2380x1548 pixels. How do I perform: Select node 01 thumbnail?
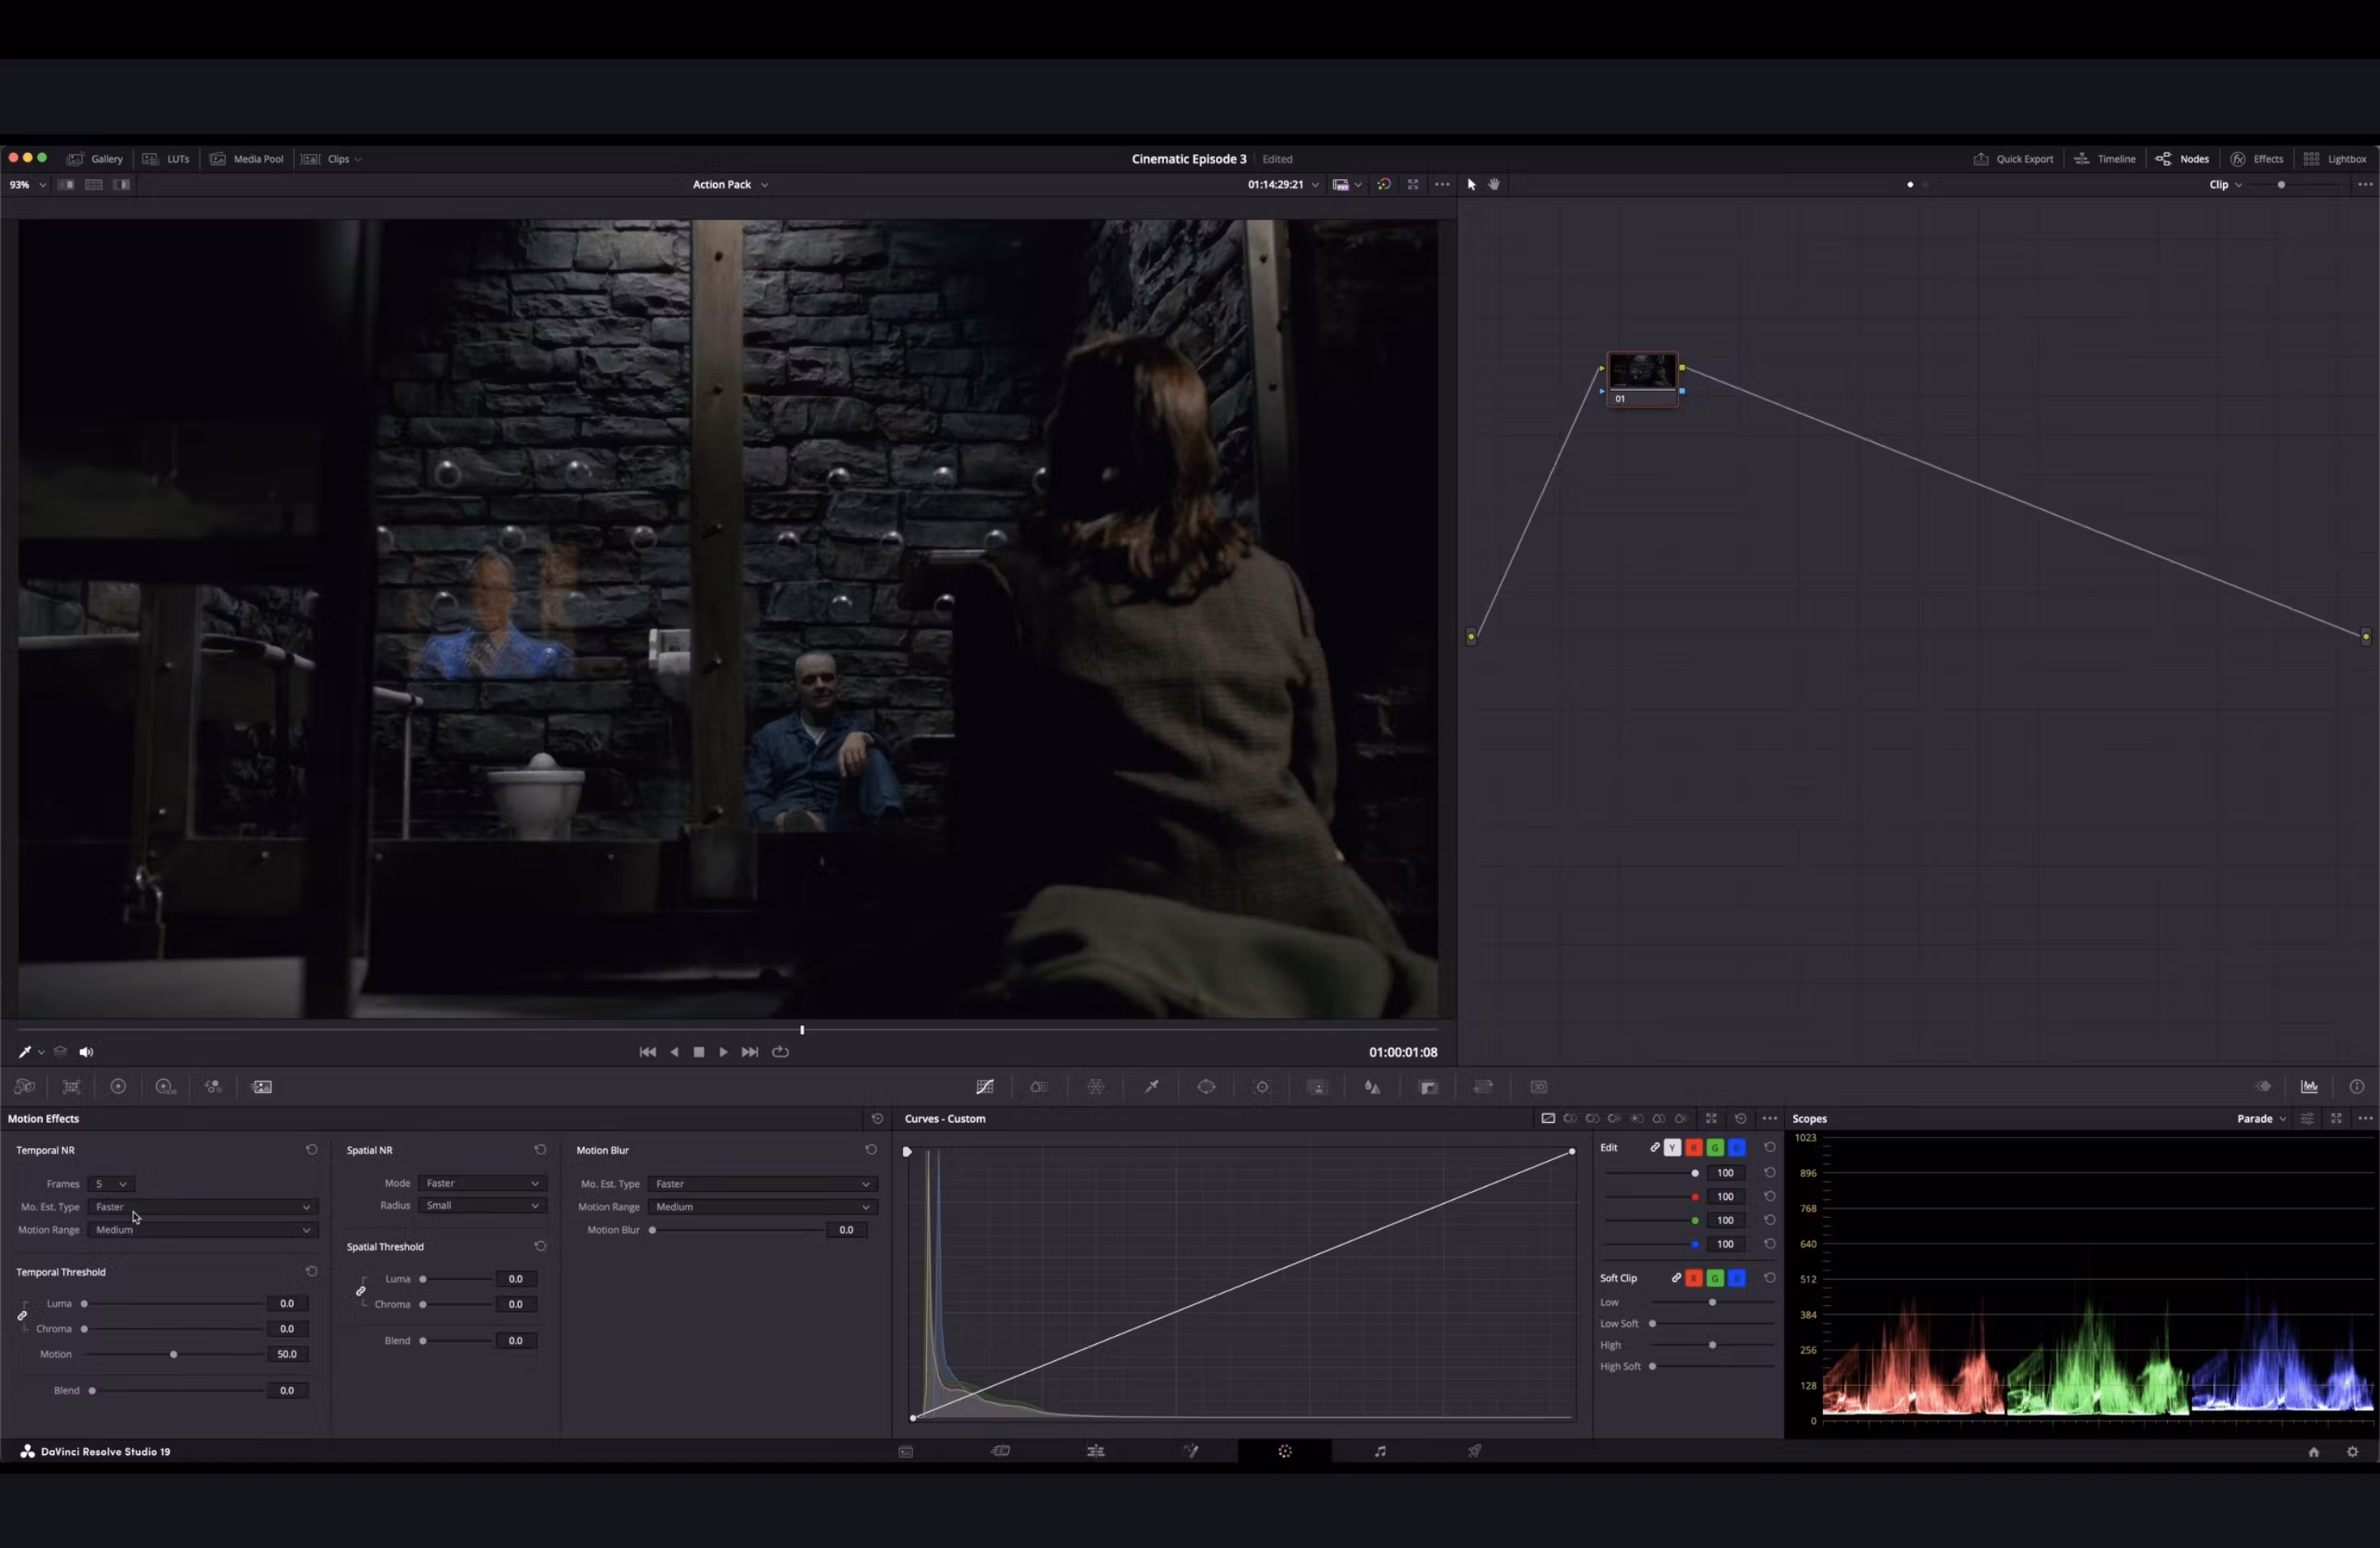pos(1642,371)
